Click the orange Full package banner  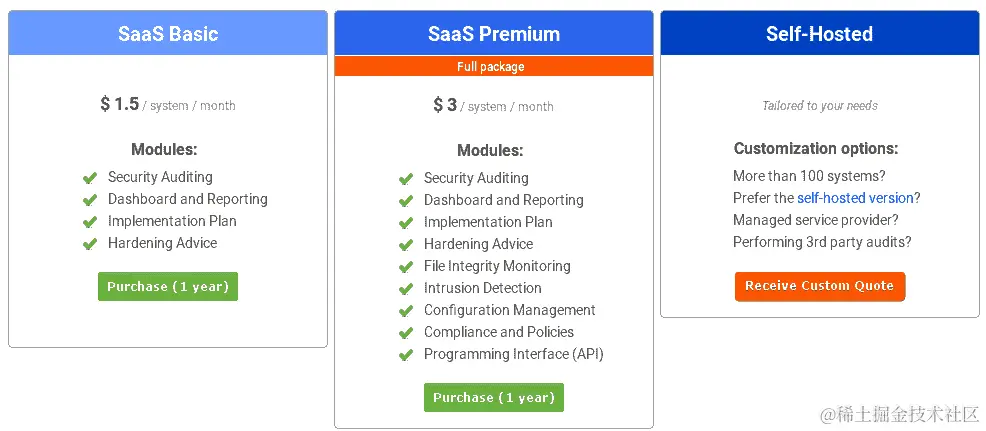coord(494,67)
